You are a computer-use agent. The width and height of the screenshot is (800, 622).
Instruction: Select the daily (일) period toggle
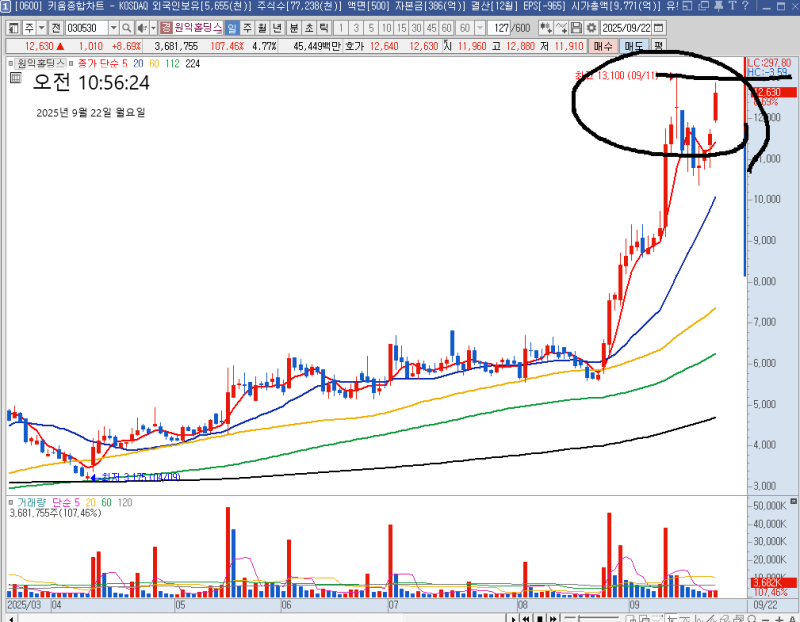click(231, 28)
